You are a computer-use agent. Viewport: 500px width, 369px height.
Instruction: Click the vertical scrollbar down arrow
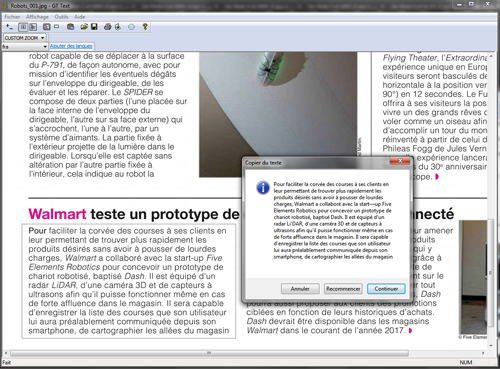[491, 346]
